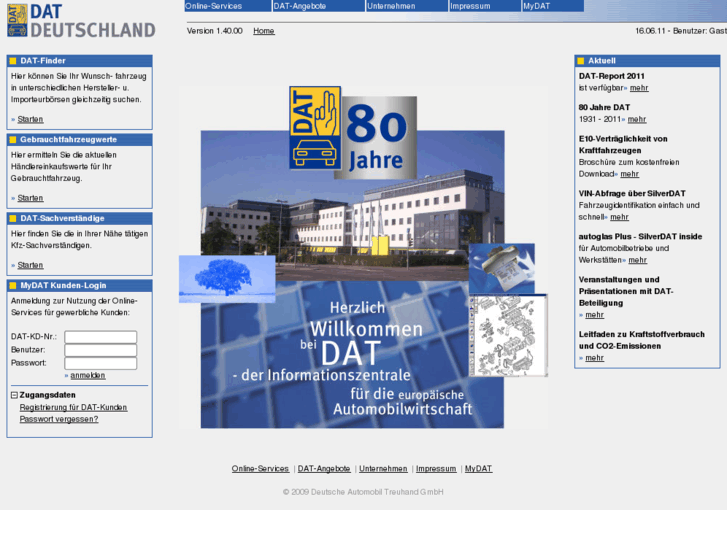Open the Online-Services menu tab
The image size is (727, 545).
click(x=228, y=6)
